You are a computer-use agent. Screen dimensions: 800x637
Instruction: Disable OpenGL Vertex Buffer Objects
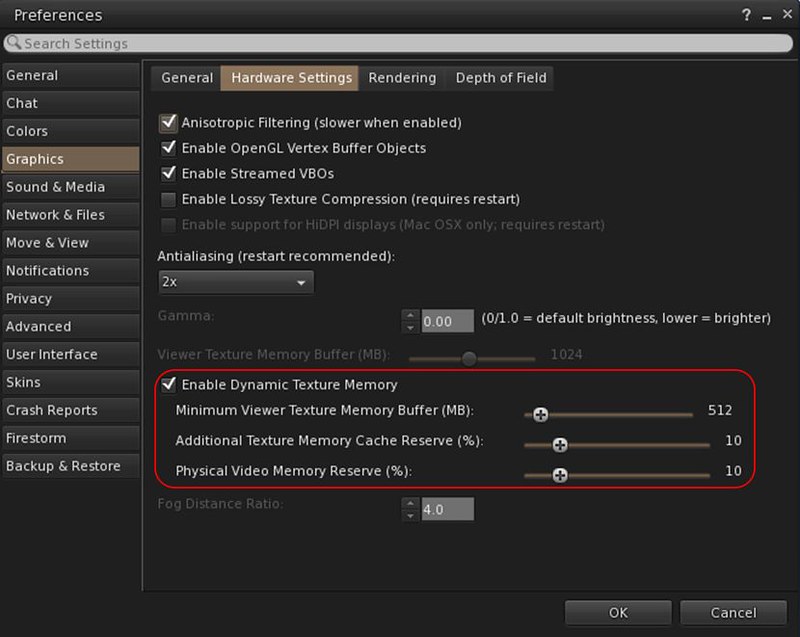pyautogui.click(x=168, y=148)
